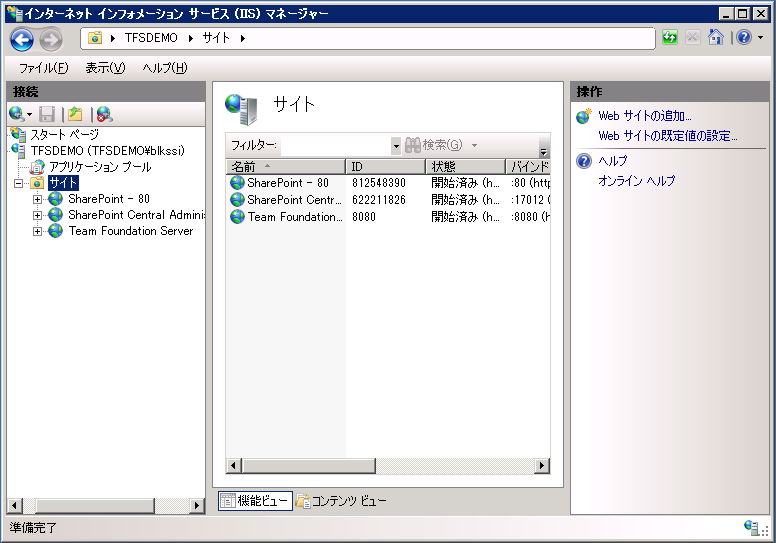776x543 pixels.
Task: Click the ID value 812548390
Action: pos(379,183)
